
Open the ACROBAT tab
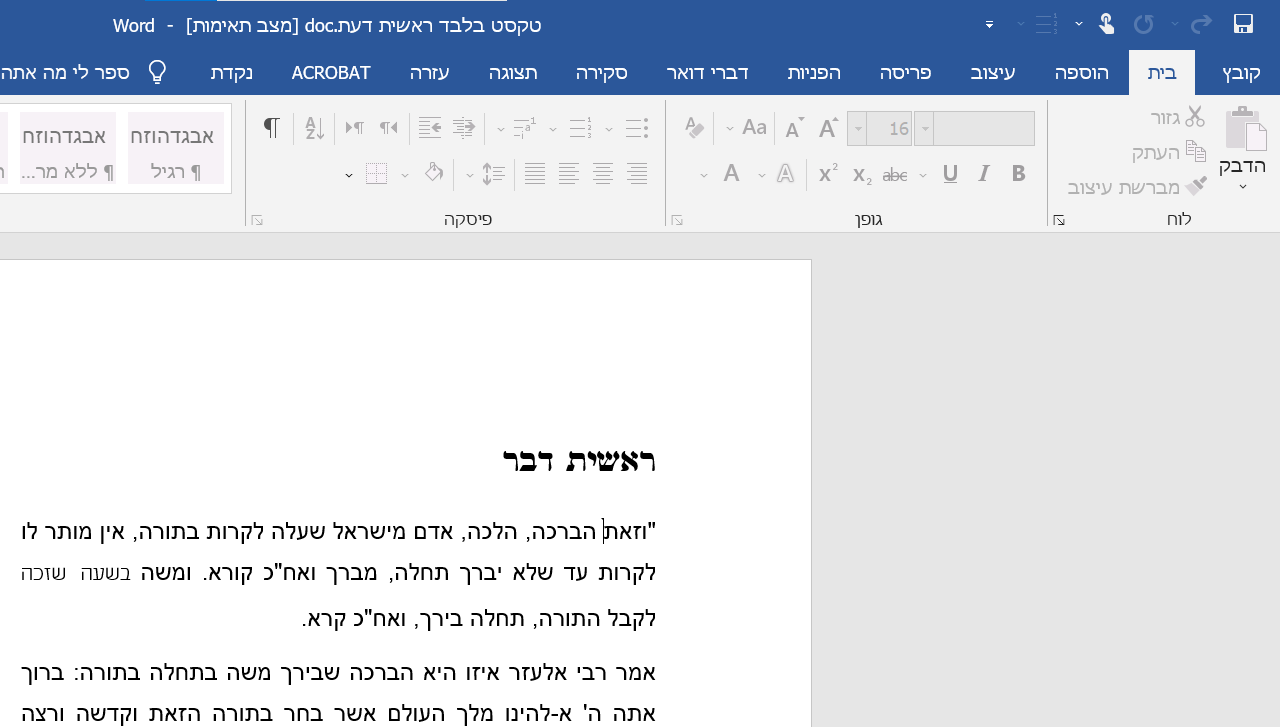tap(331, 72)
